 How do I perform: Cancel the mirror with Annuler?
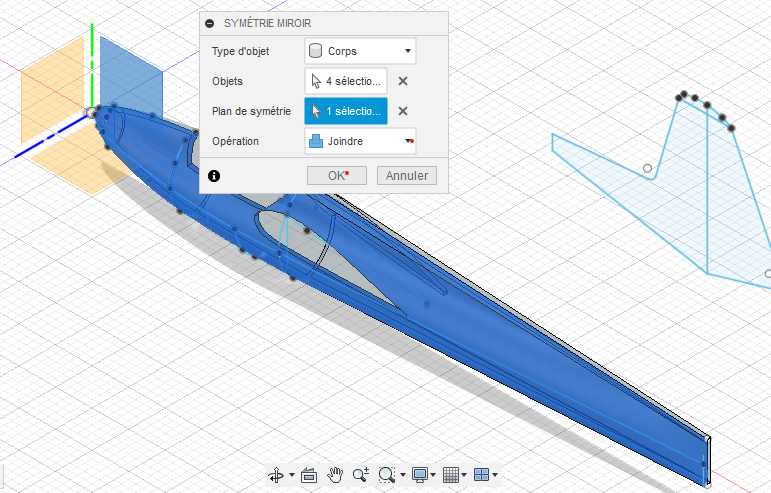pyautogui.click(x=407, y=175)
